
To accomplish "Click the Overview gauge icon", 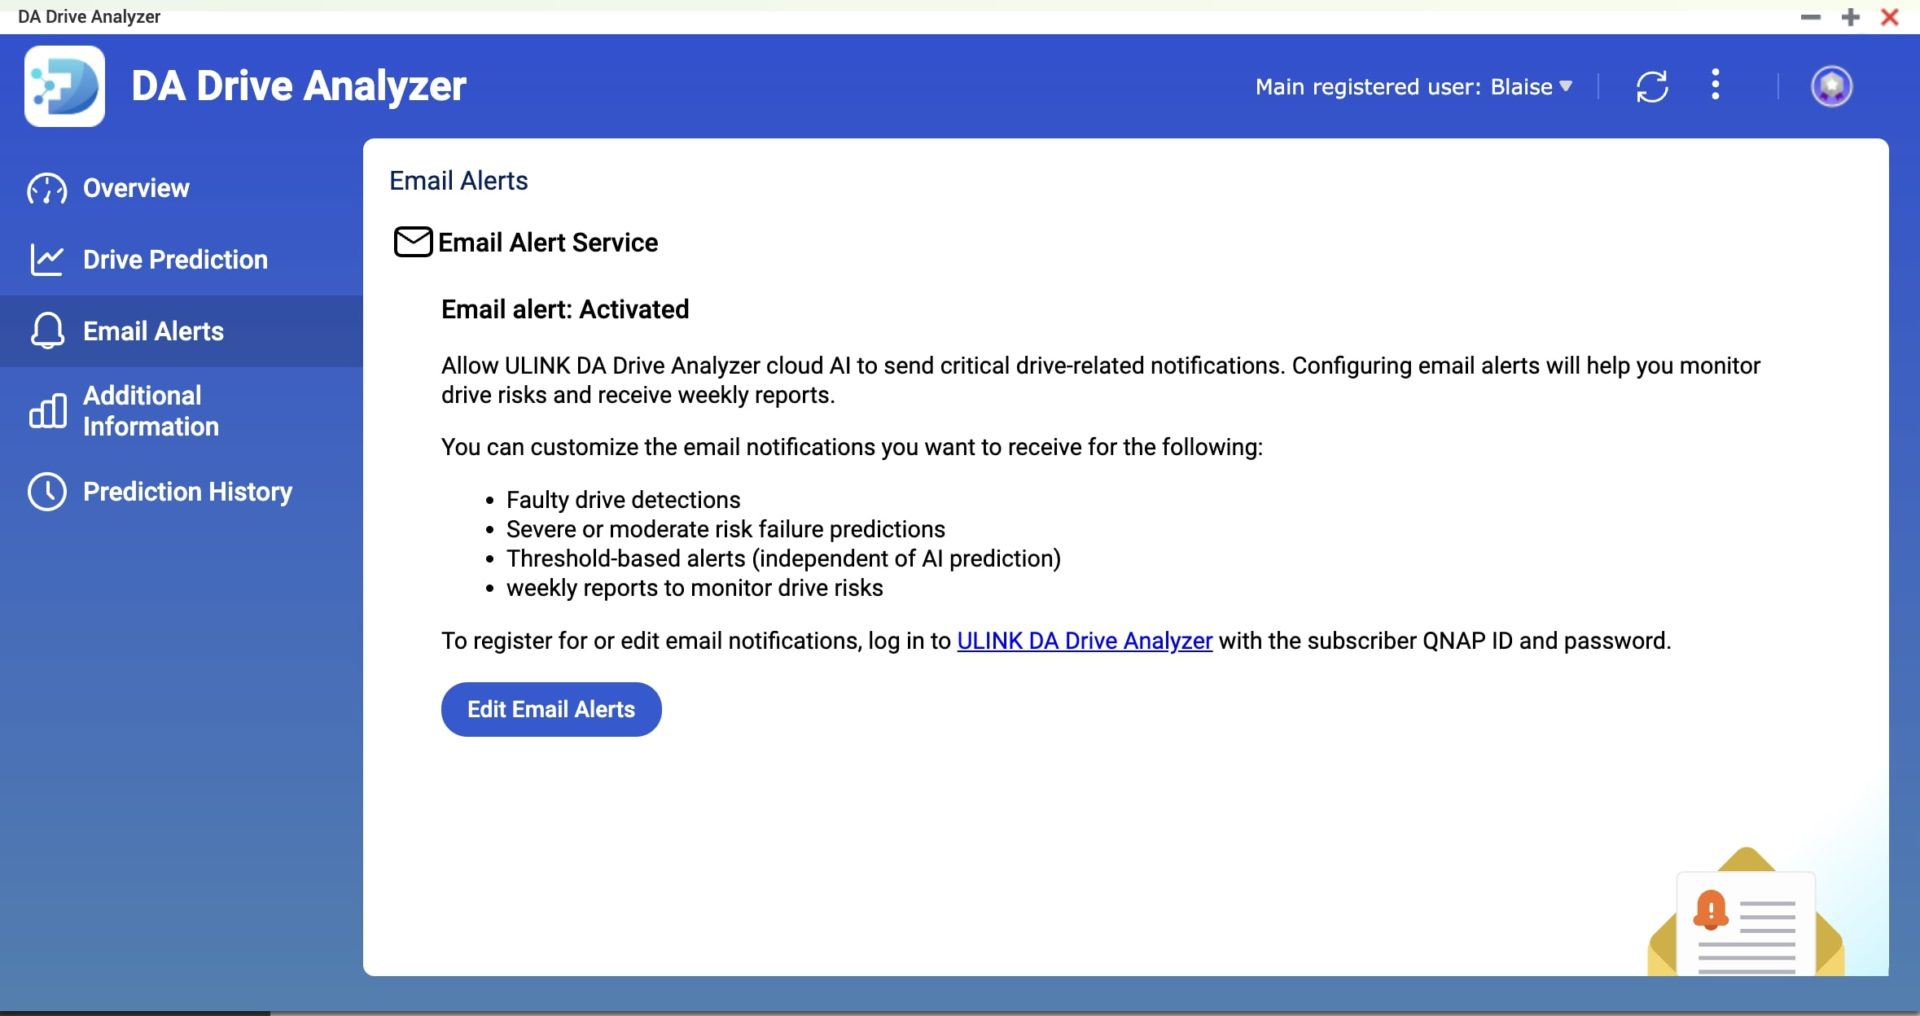I will (47, 189).
